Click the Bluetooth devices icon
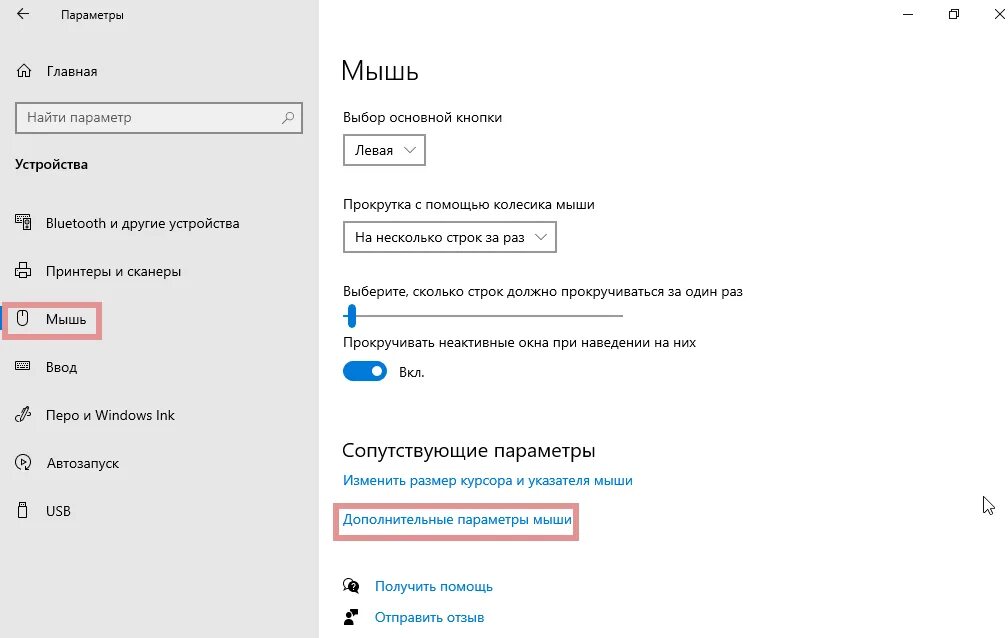Screen dimensions: 1008x638 click(24, 223)
